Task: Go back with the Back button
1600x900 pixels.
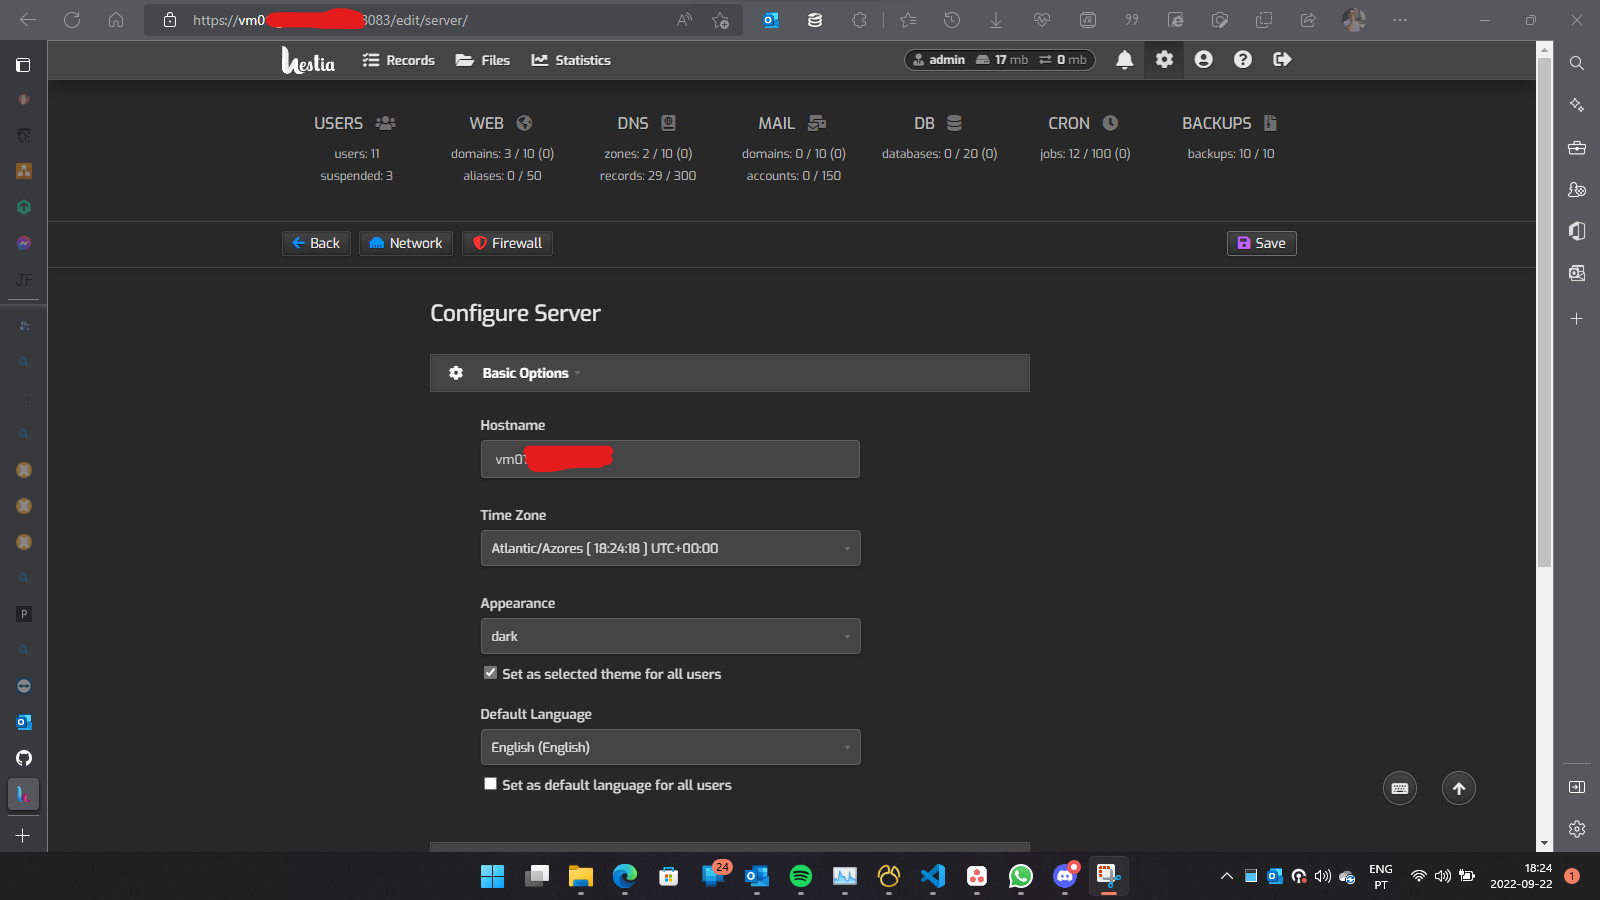Action: click(x=316, y=243)
